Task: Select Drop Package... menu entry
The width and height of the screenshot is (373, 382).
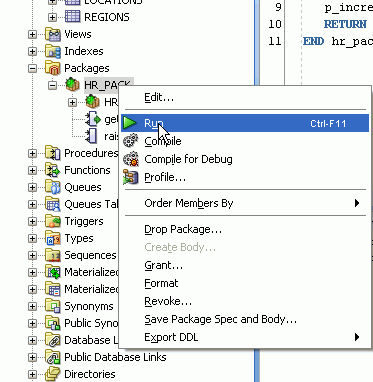Action: pos(245,229)
